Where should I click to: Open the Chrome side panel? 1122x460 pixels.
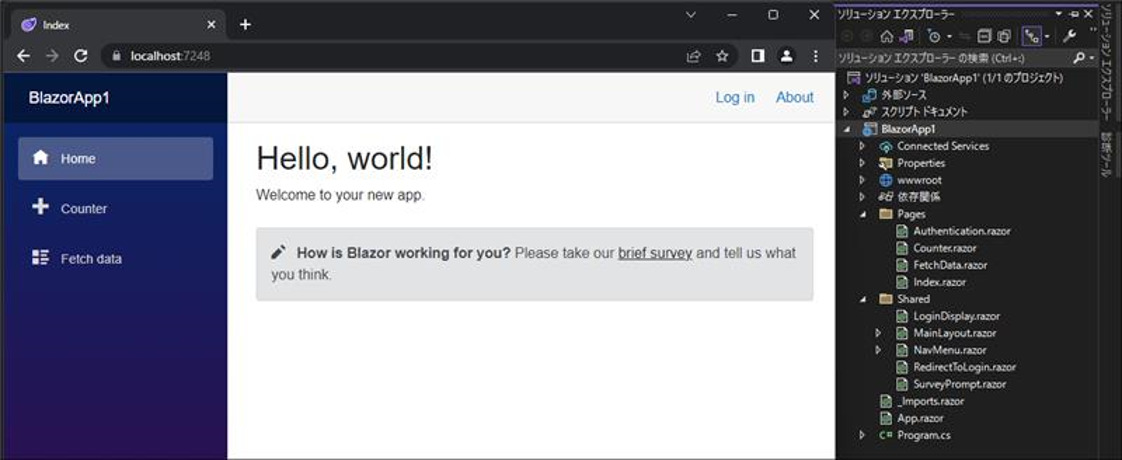pos(757,56)
